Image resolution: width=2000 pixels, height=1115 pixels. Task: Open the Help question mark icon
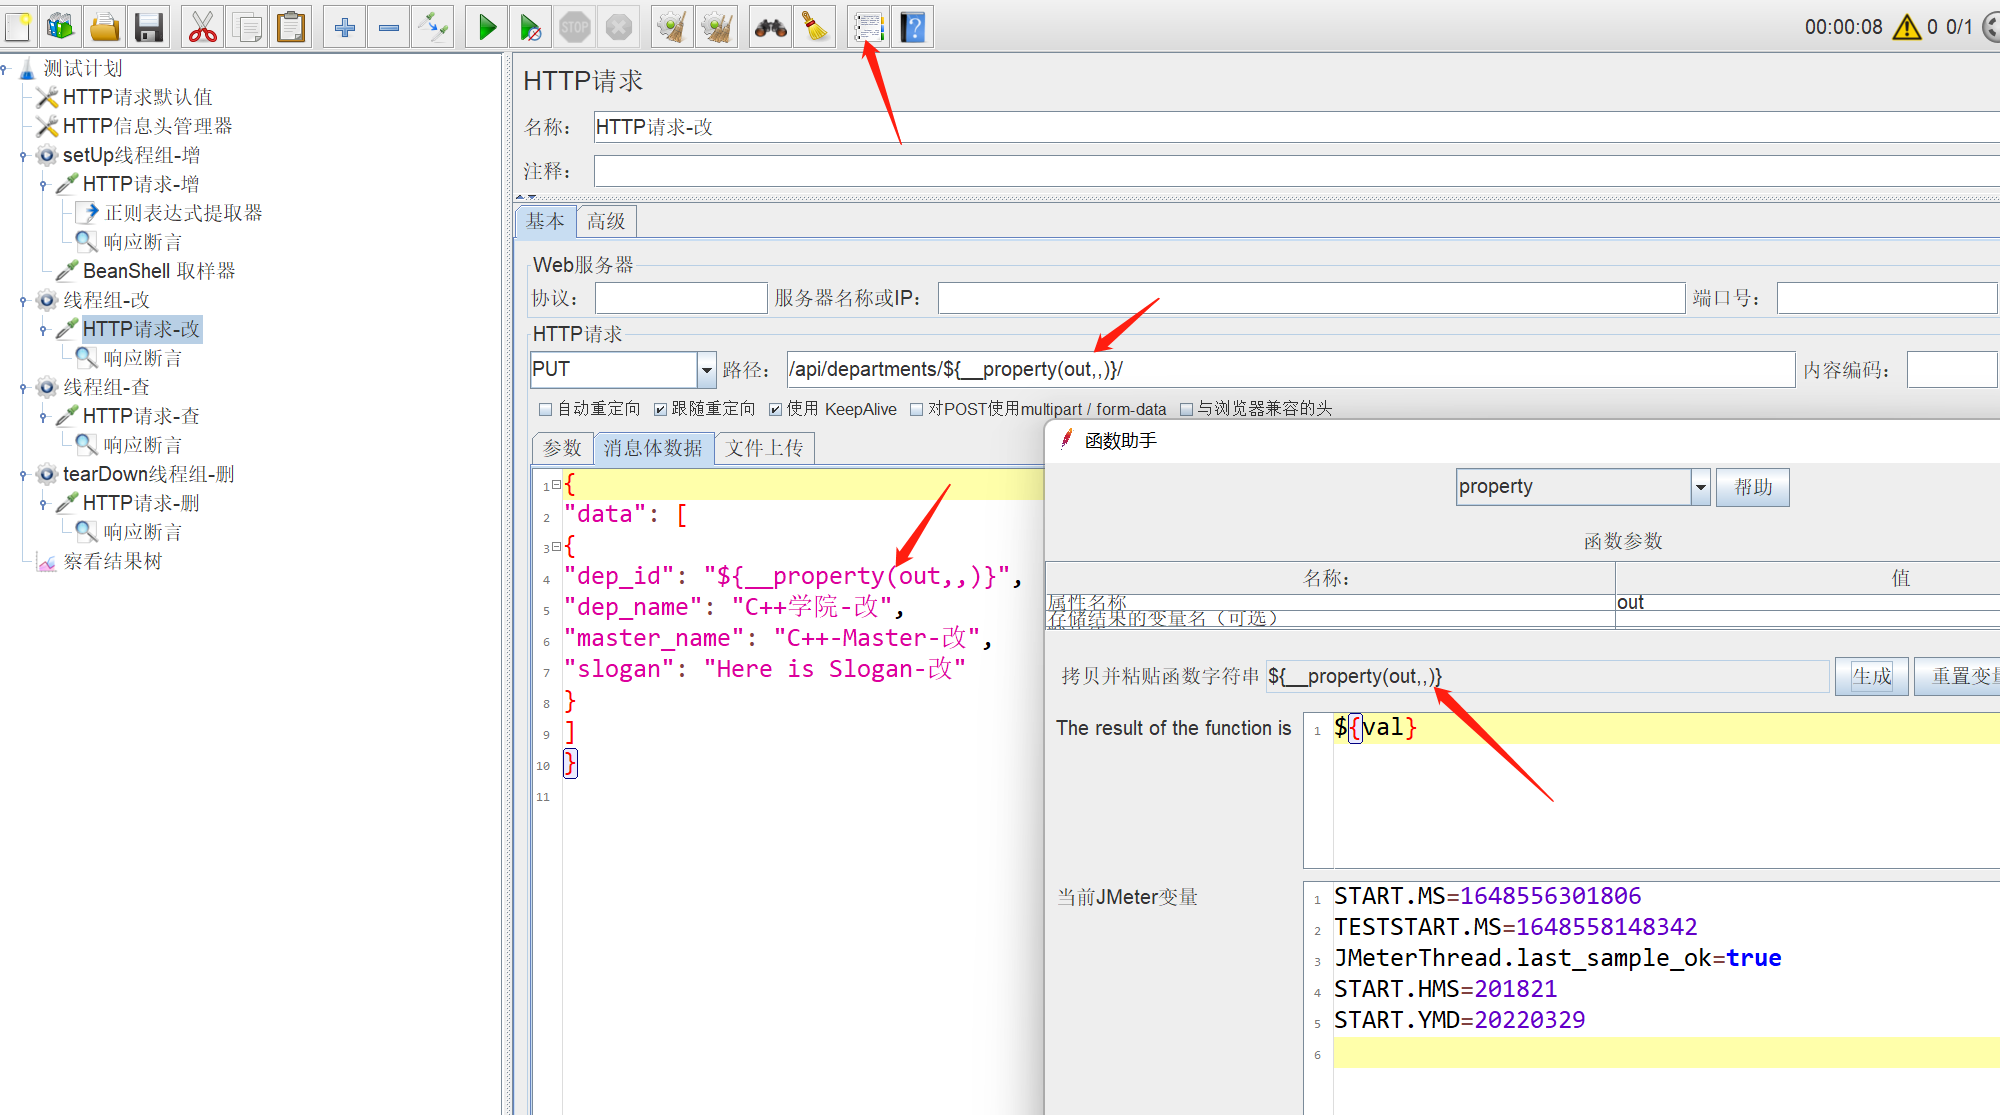click(912, 27)
